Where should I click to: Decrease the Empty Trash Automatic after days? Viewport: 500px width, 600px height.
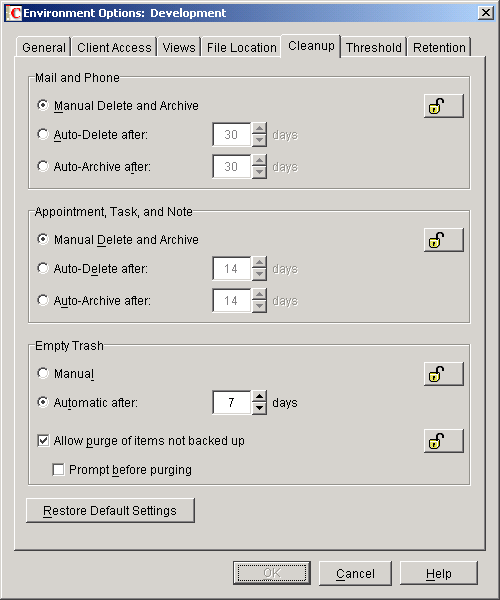tap(259, 408)
